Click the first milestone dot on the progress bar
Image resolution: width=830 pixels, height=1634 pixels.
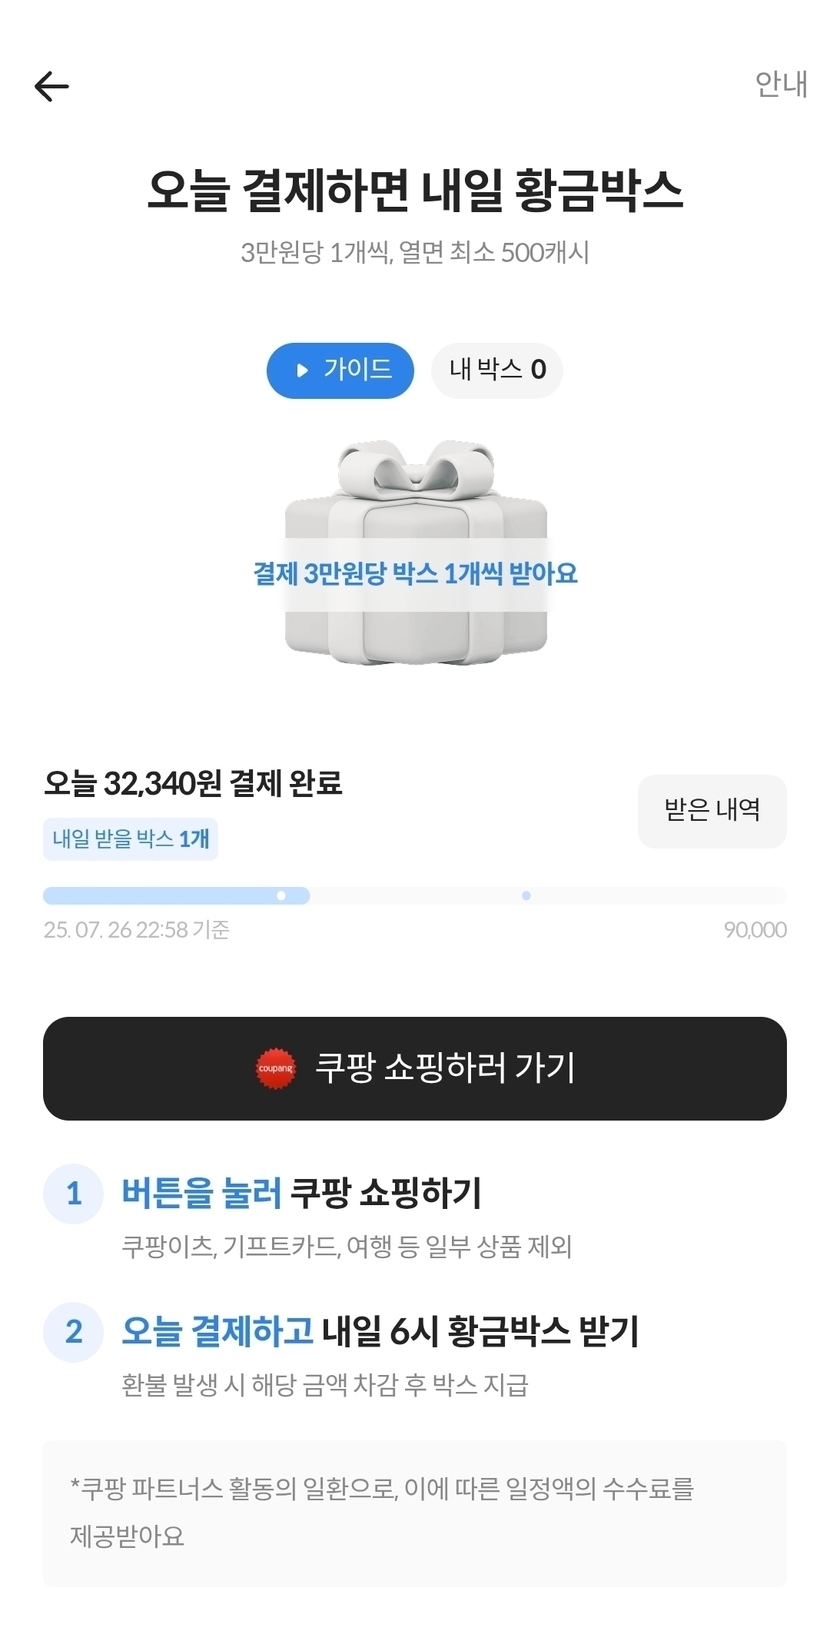click(x=281, y=896)
